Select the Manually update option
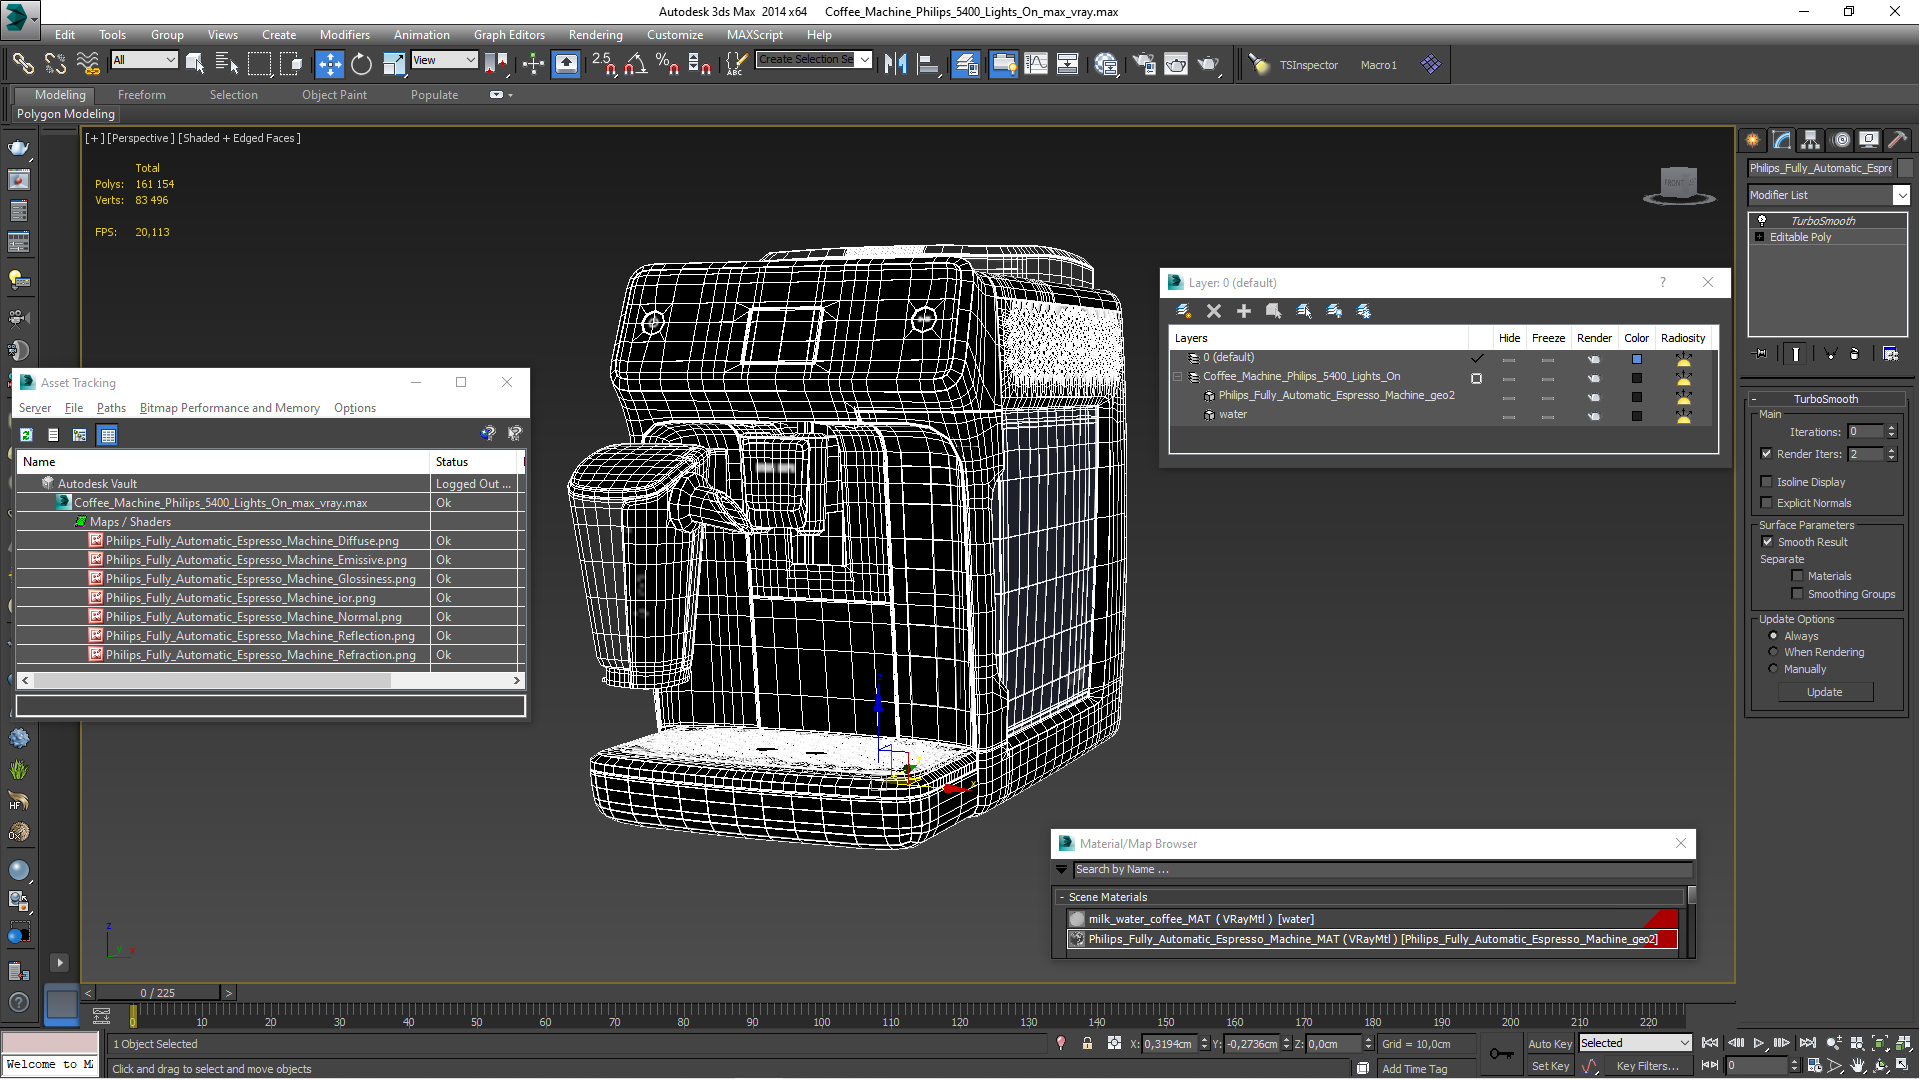Screen dimensions: 1920x1080 click(x=1774, y=669)
